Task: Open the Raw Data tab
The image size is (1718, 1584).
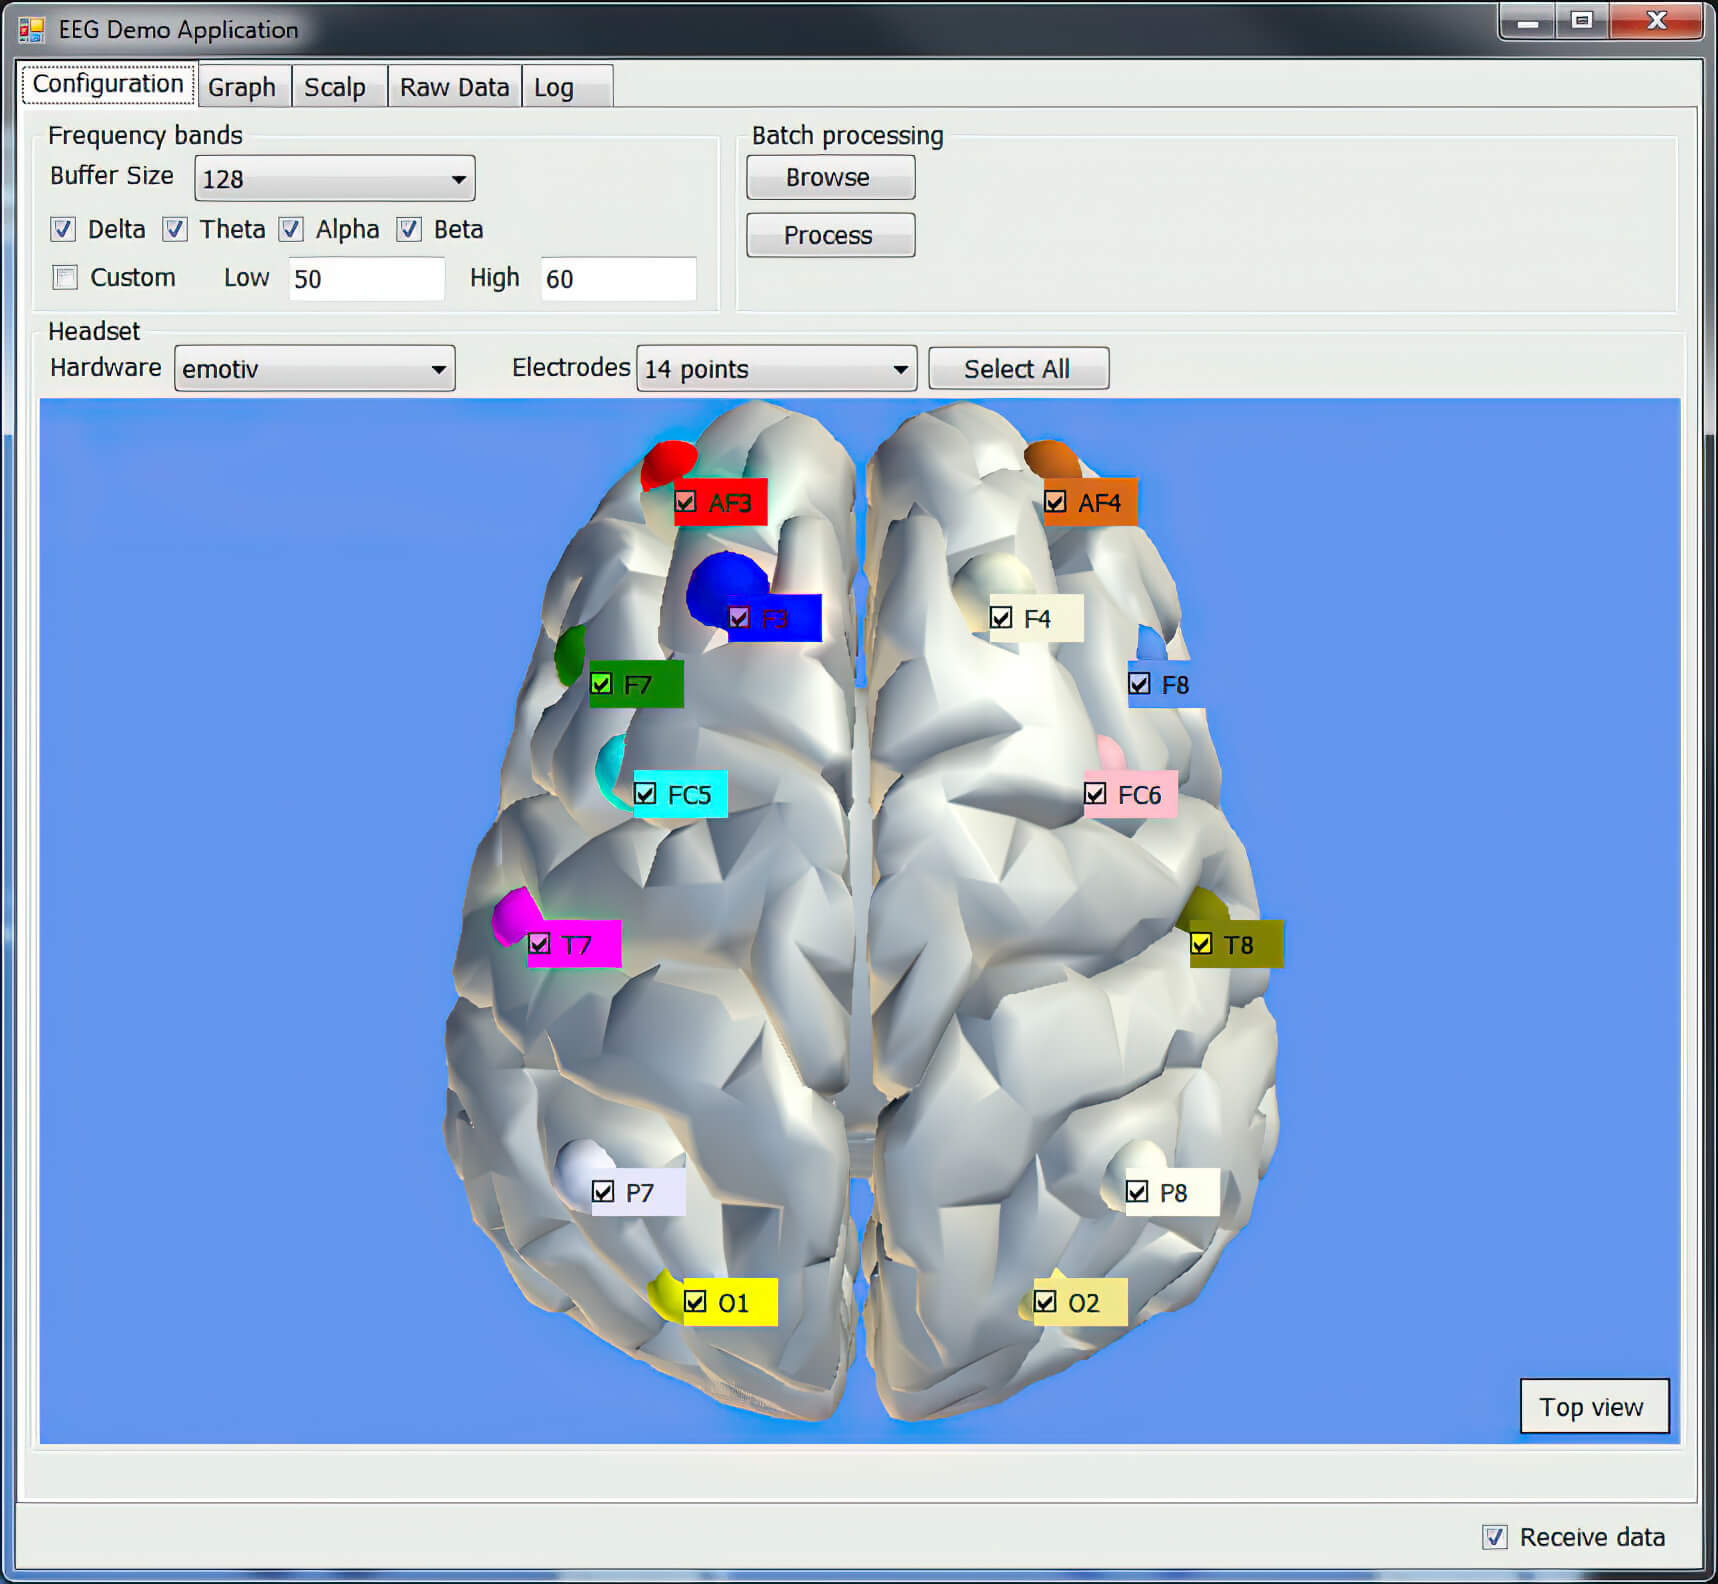Action: click(454, 88)
